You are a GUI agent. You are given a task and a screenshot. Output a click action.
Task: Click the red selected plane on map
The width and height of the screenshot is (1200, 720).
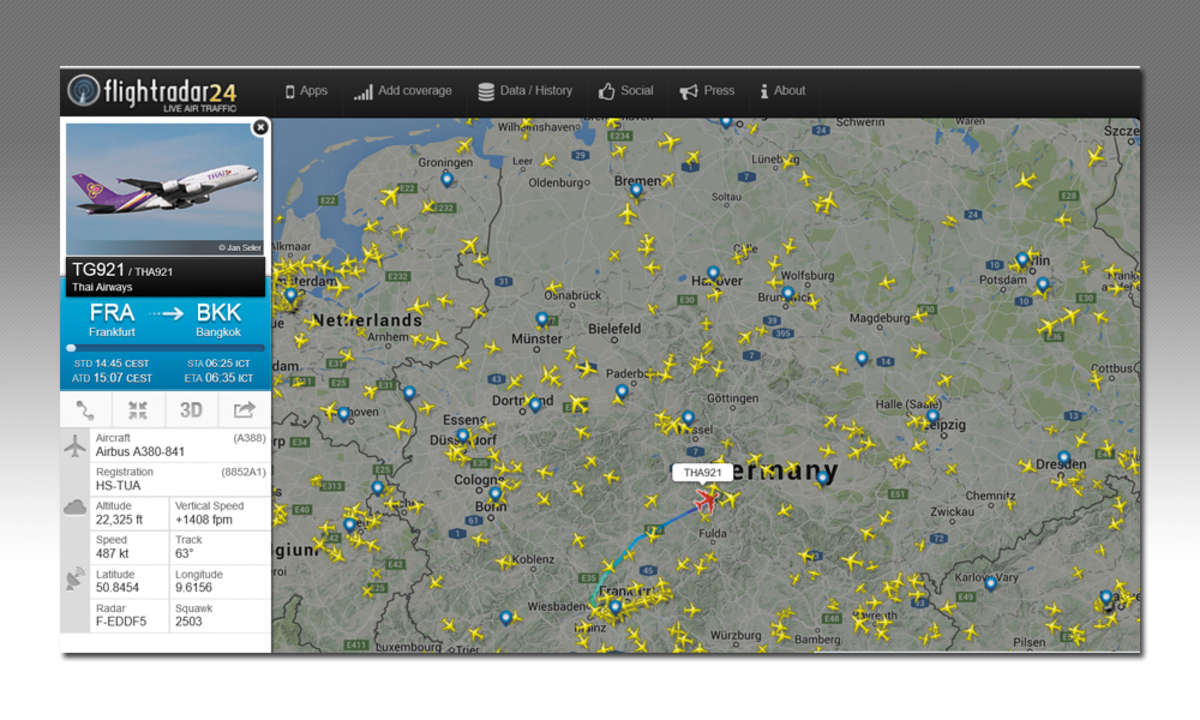[x=706, y=498]
